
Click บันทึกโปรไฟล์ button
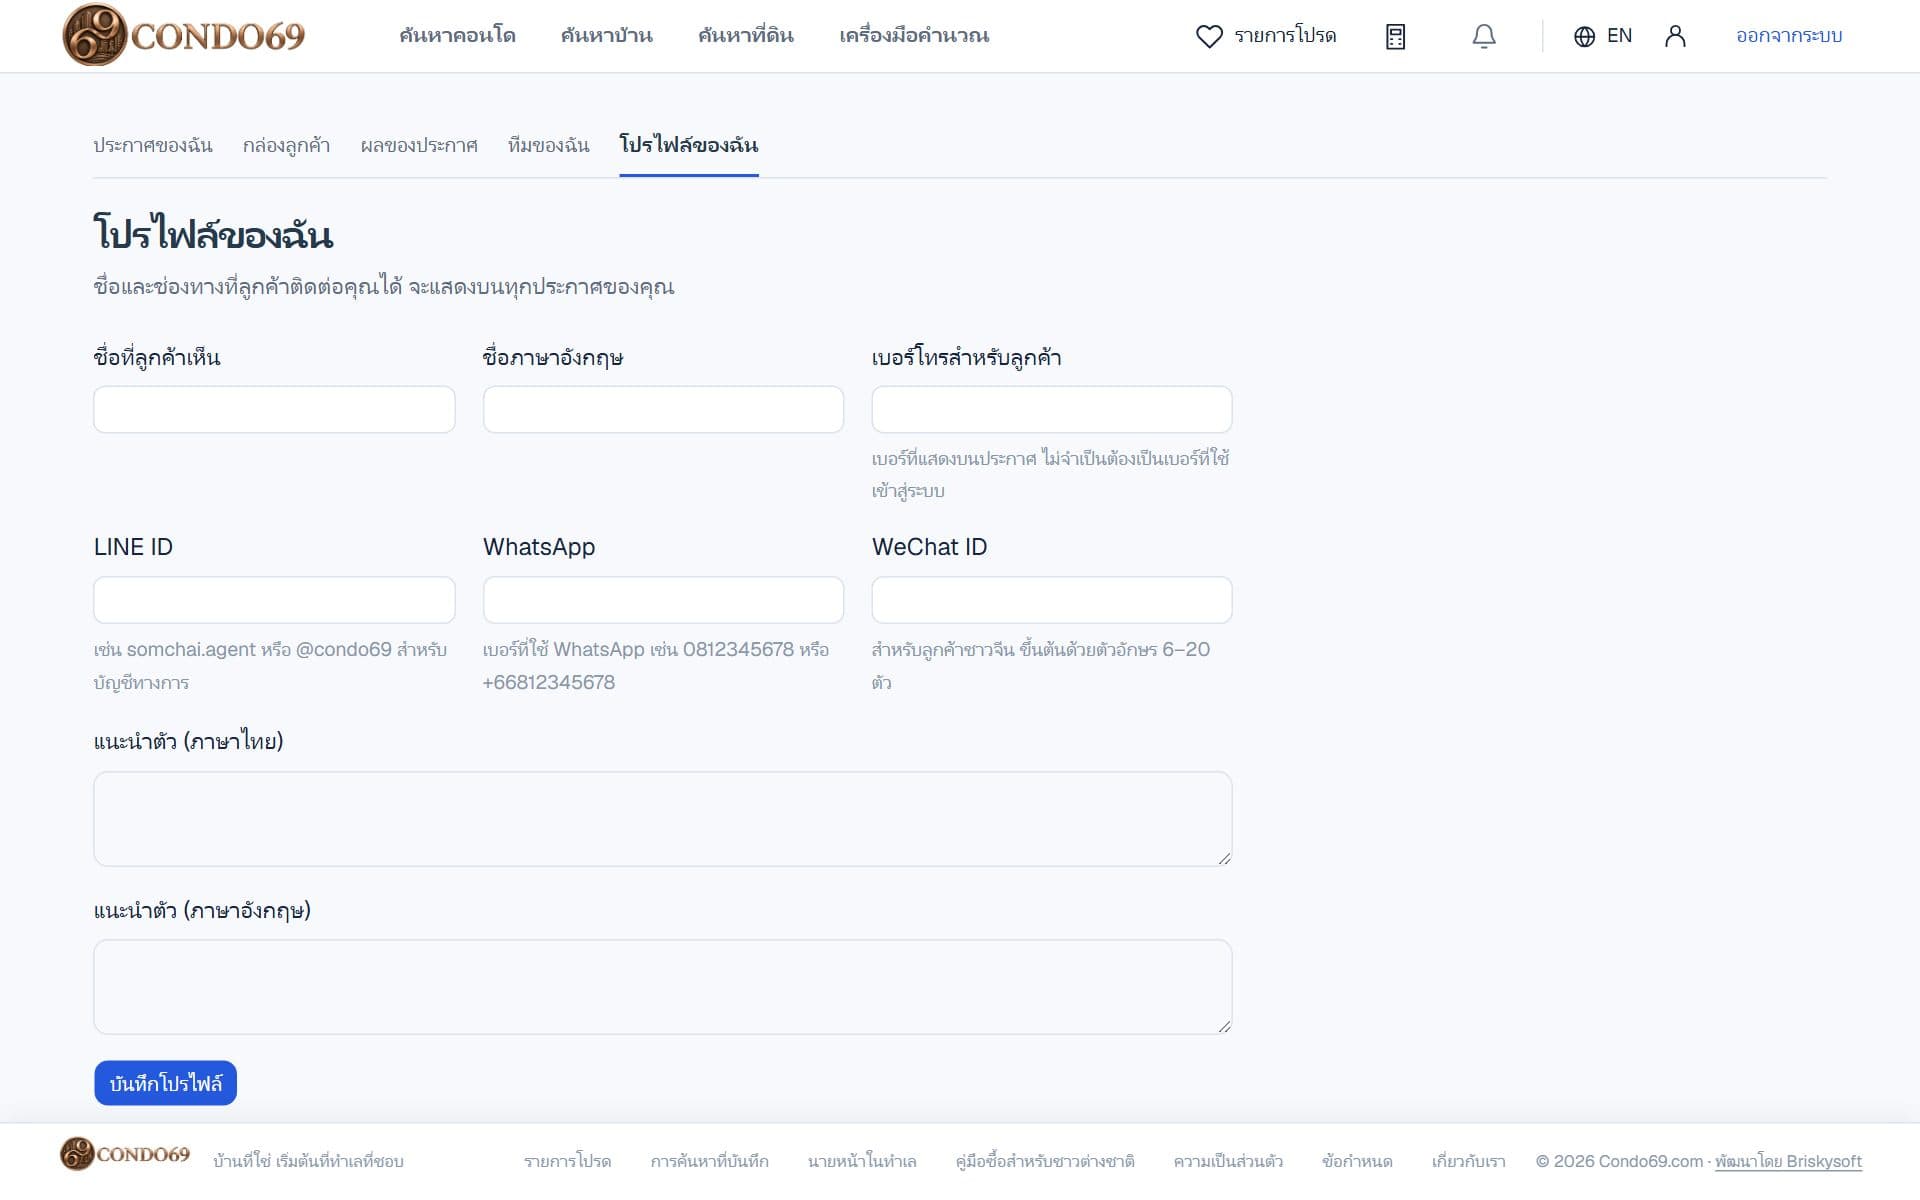(x=165, y=1083)
